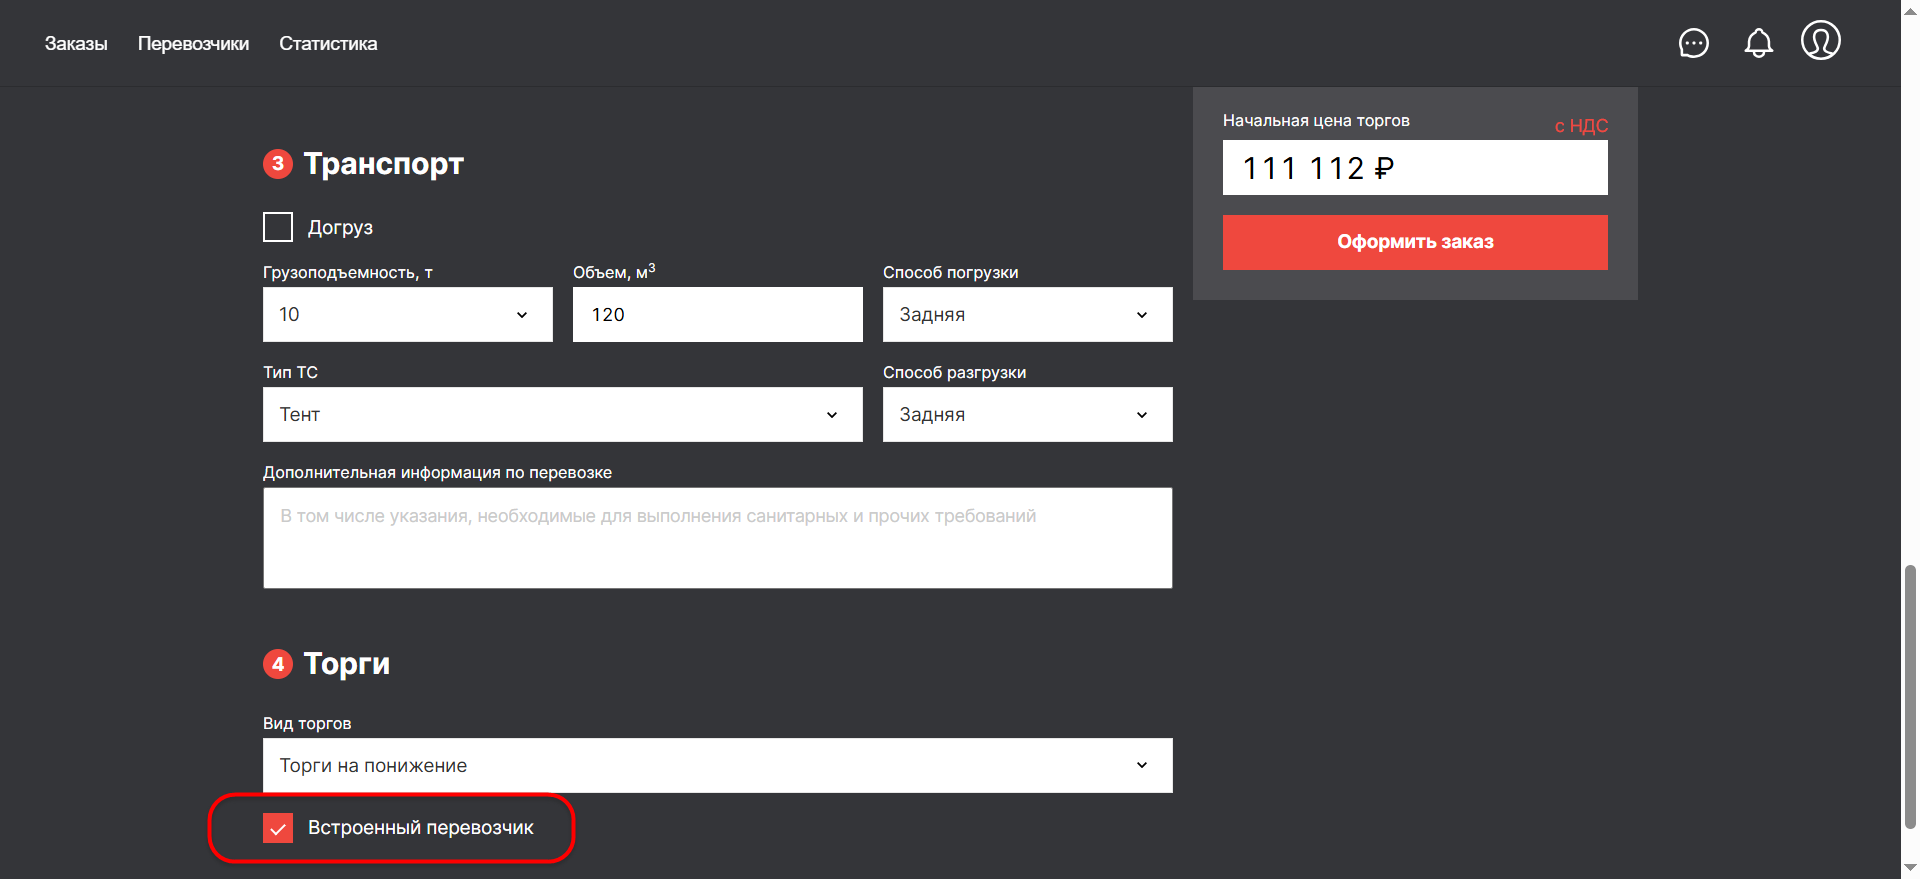The image size is (1920, 879).
Task: Go to the Заказы menu
Action: (x=76, y=44)
